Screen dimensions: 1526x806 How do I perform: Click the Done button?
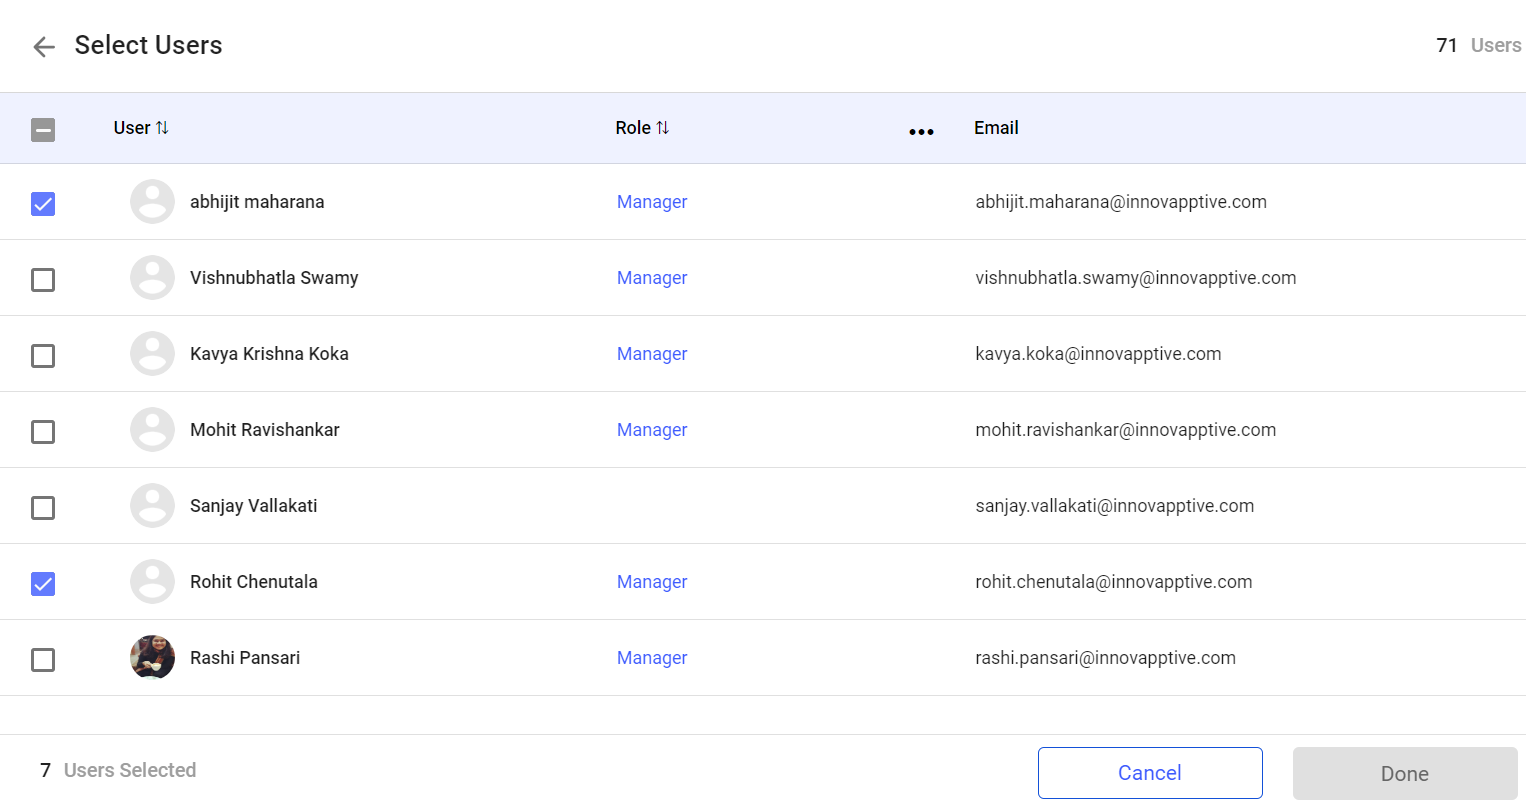(1404, 773)
